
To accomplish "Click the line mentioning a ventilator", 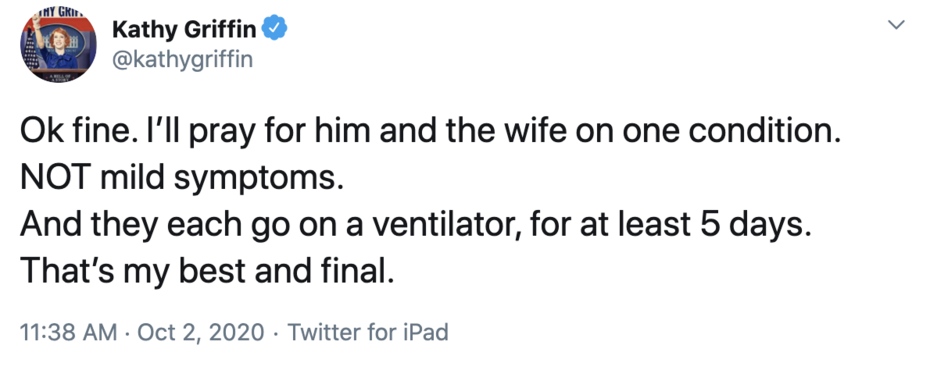I will point(415,226).
